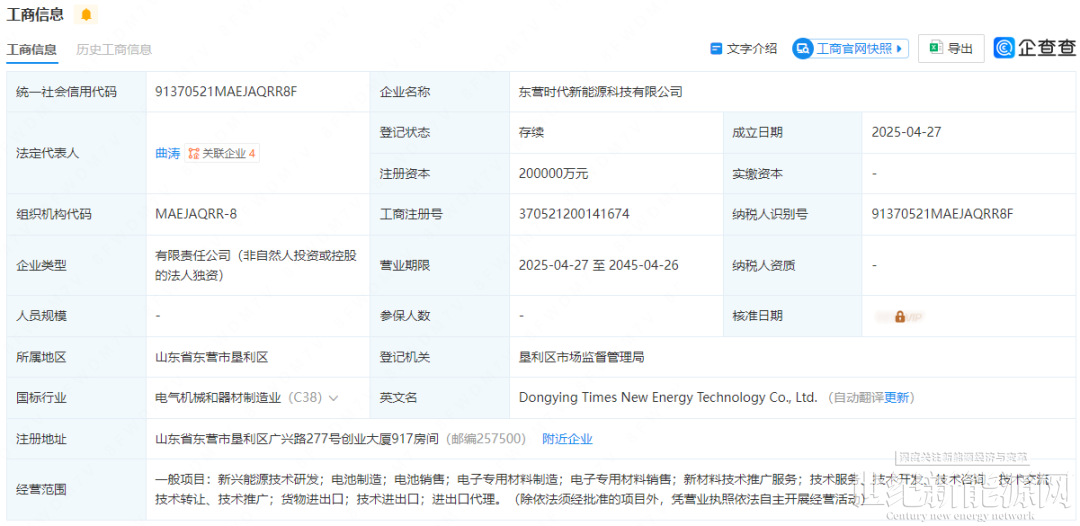Click the related-enterprise graph icon
1080x526 pixels.
pyautogui.click(x=194, y=154)
